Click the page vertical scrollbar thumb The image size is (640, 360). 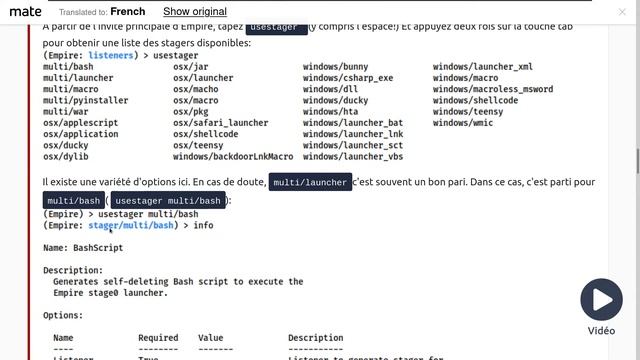click(x=637, y=161)
